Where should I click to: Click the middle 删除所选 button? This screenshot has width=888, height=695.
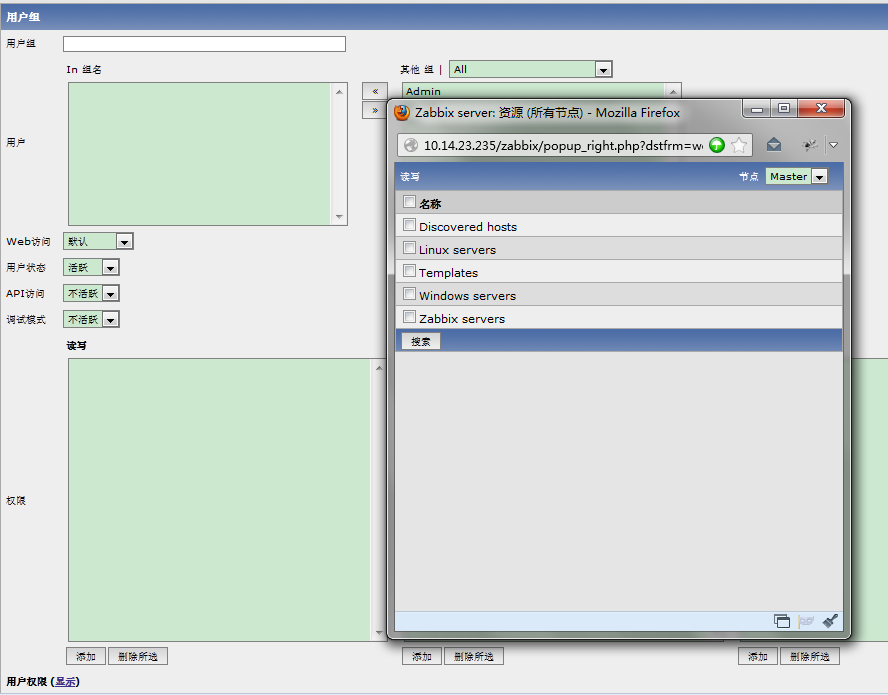[x=474, y=656]
